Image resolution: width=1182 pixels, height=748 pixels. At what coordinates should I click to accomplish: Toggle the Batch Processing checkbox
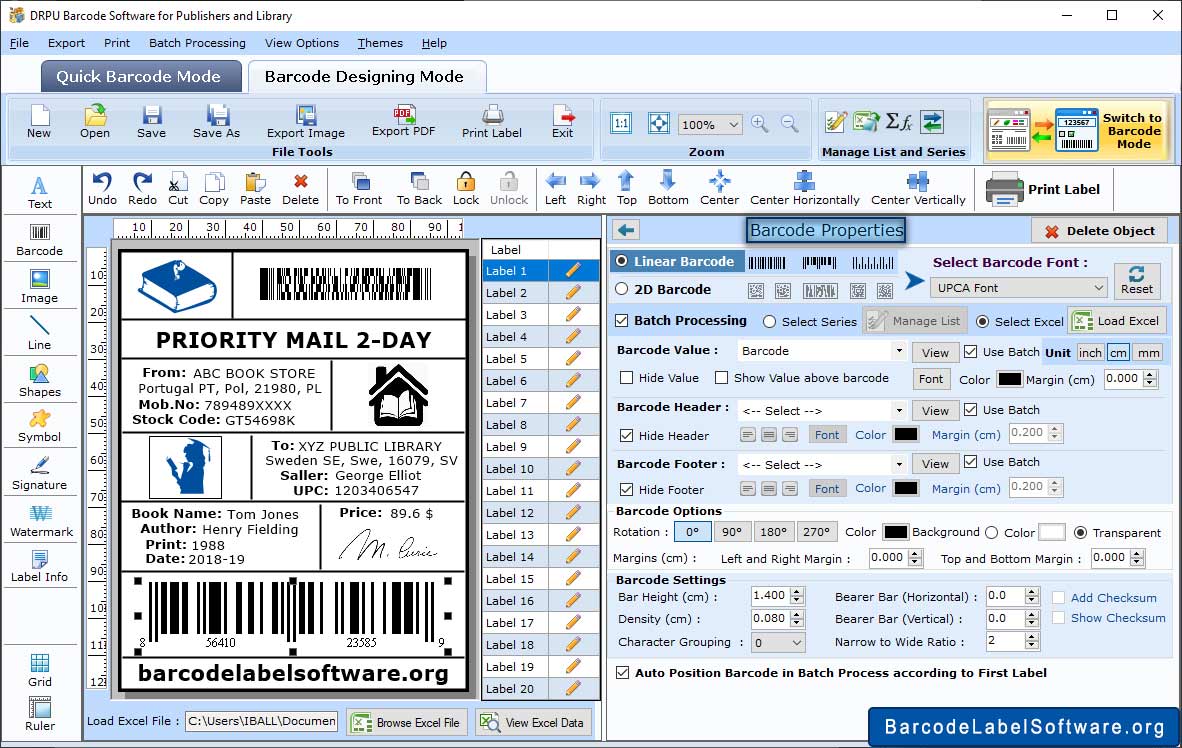pyautogui.click(x=622, y=320)
